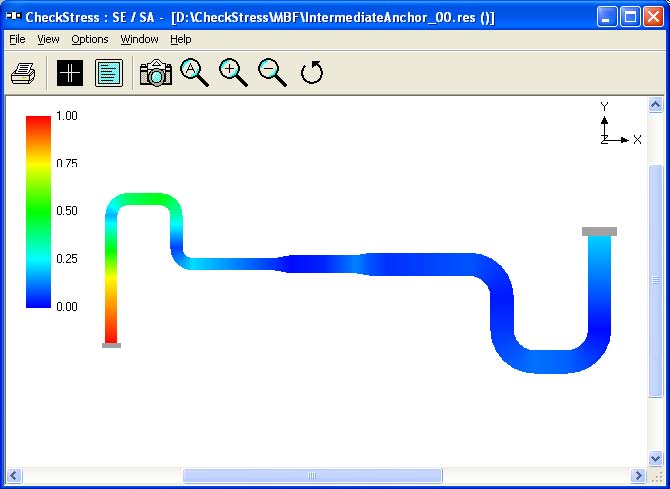Click the camera snapshot icon
Screen dimensions: 670x489
156,73
